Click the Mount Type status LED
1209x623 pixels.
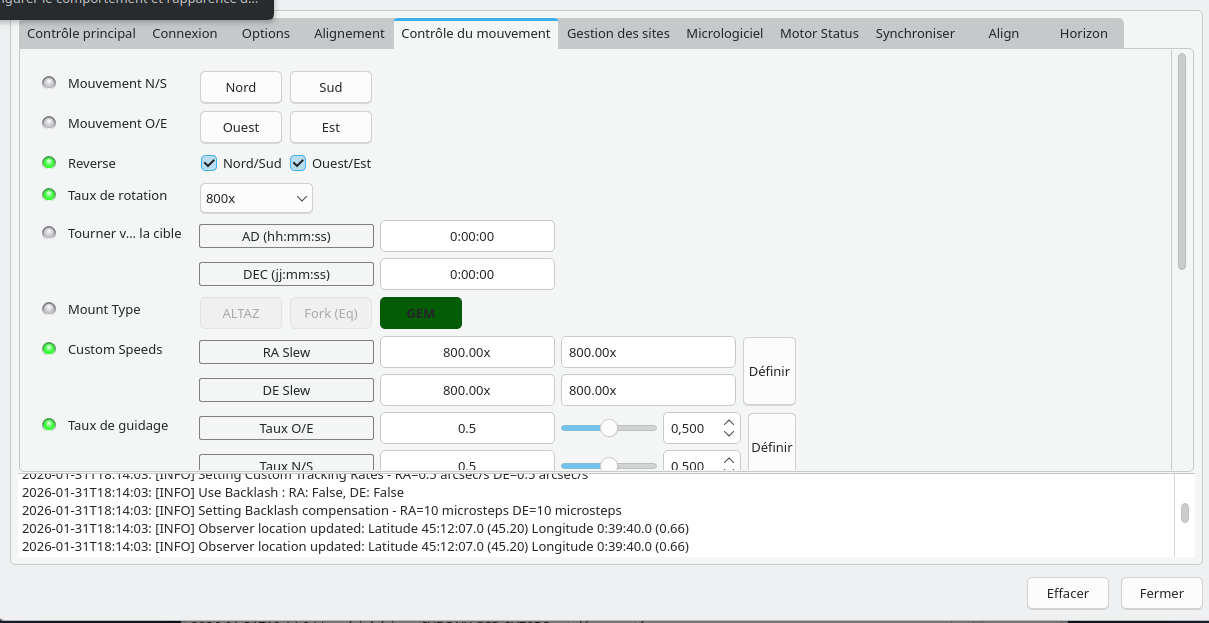point(49,309)
